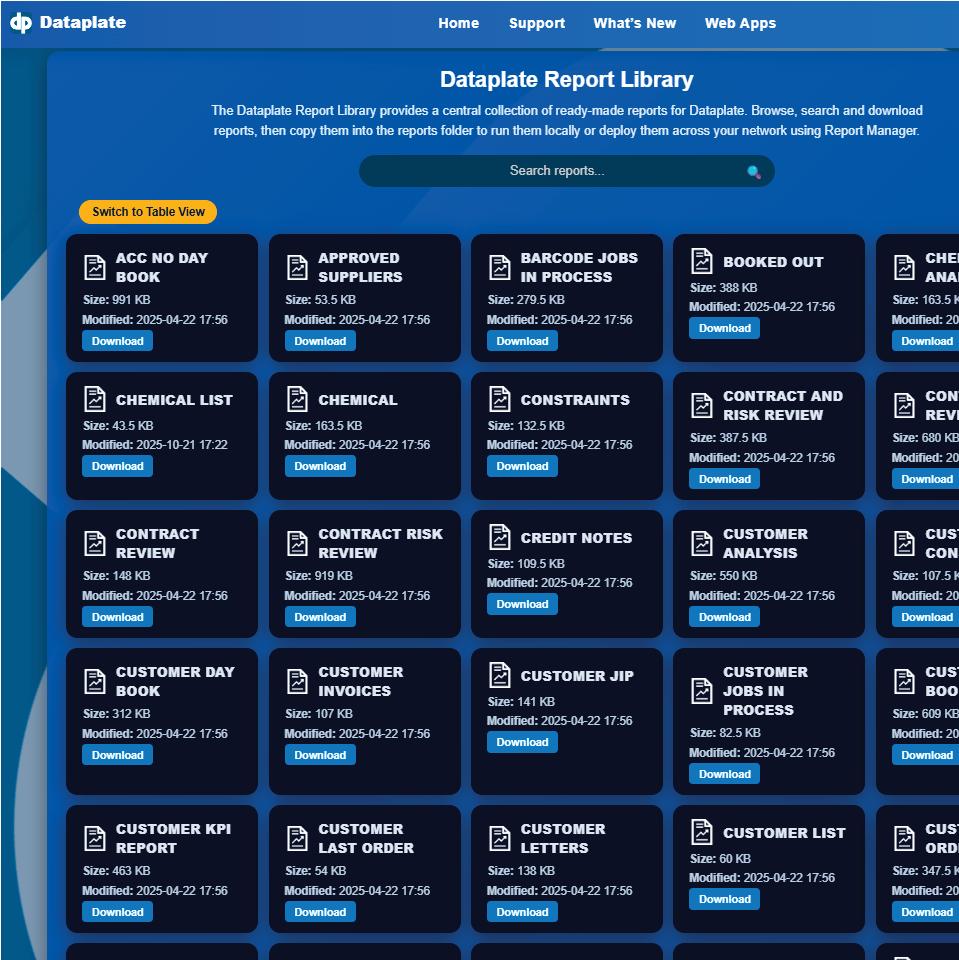959x960 pixels.
Task: Download the CUSTOMER LIST report
Action: coord(725,899)
